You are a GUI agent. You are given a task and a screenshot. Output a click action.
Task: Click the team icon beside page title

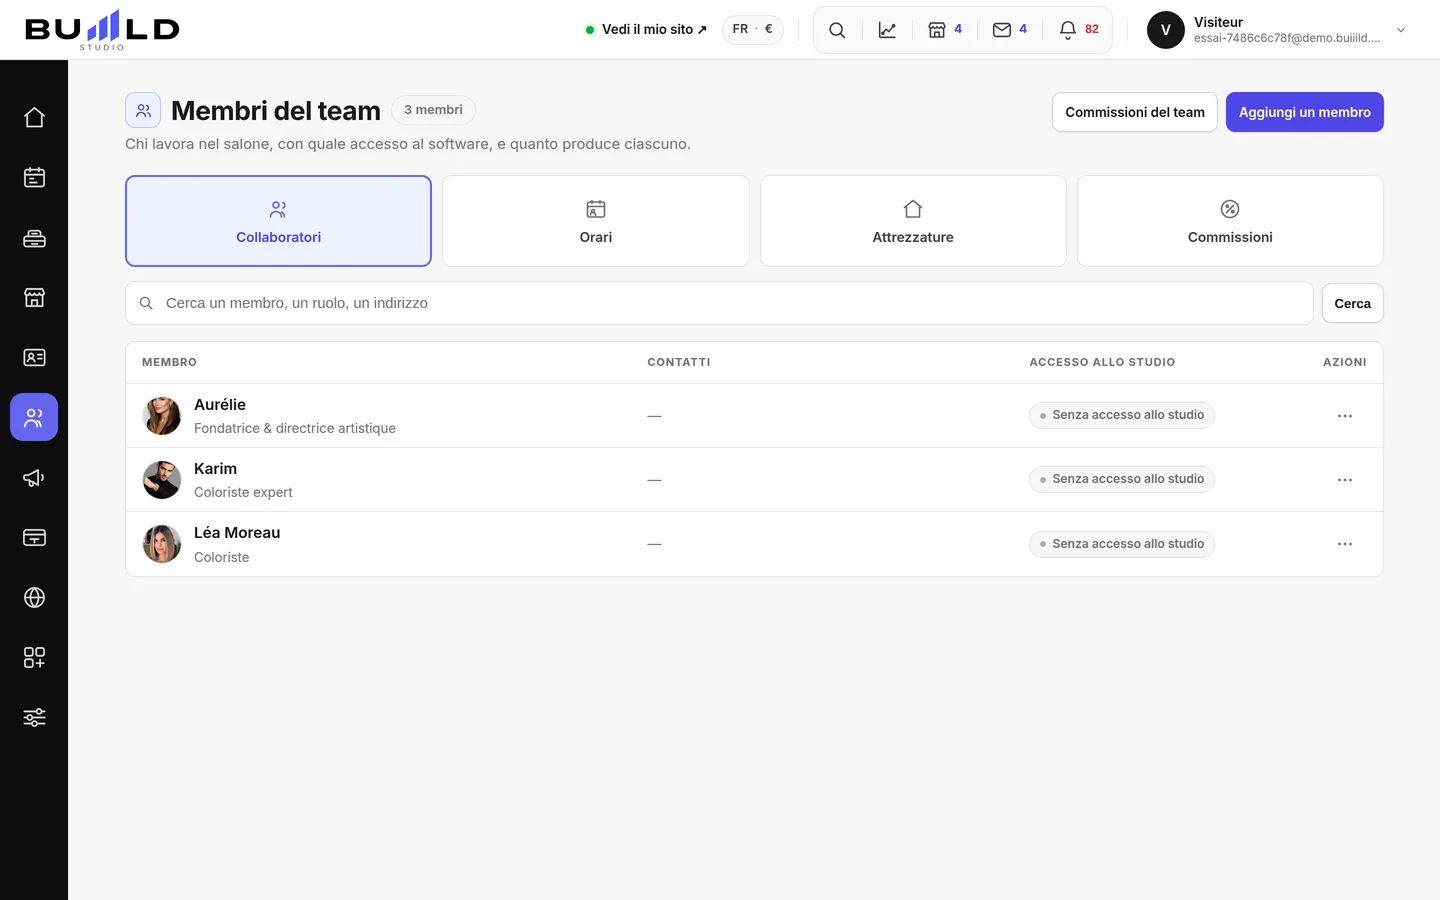point(143,110)
